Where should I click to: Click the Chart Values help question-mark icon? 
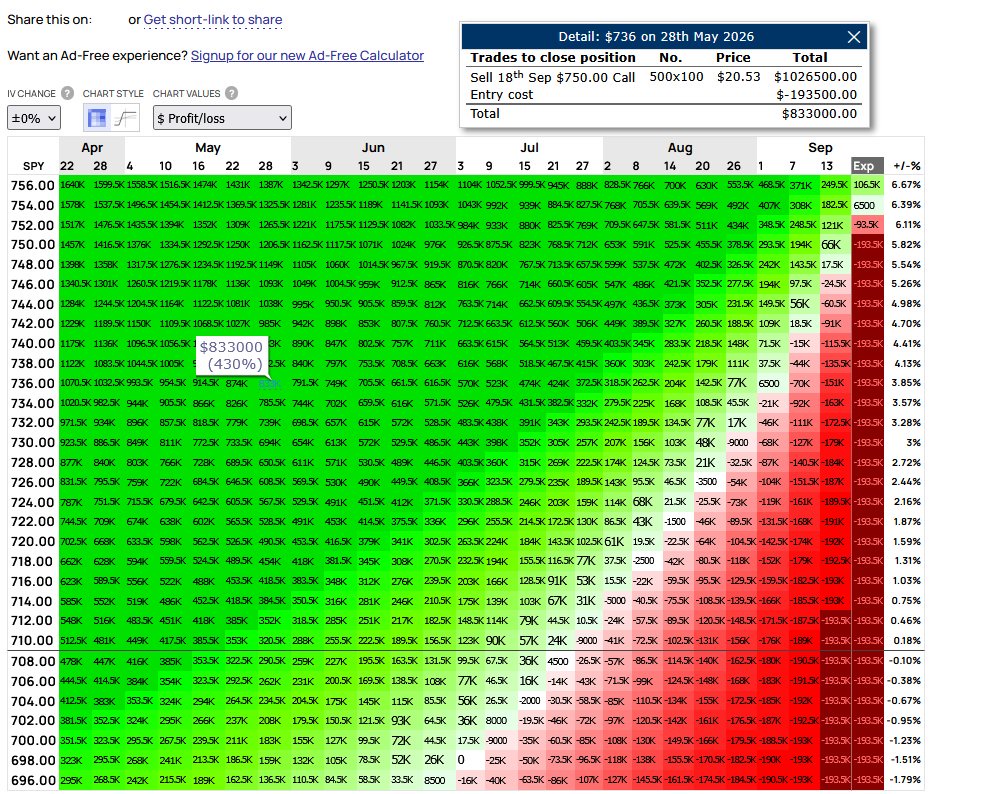coord(231,93)
